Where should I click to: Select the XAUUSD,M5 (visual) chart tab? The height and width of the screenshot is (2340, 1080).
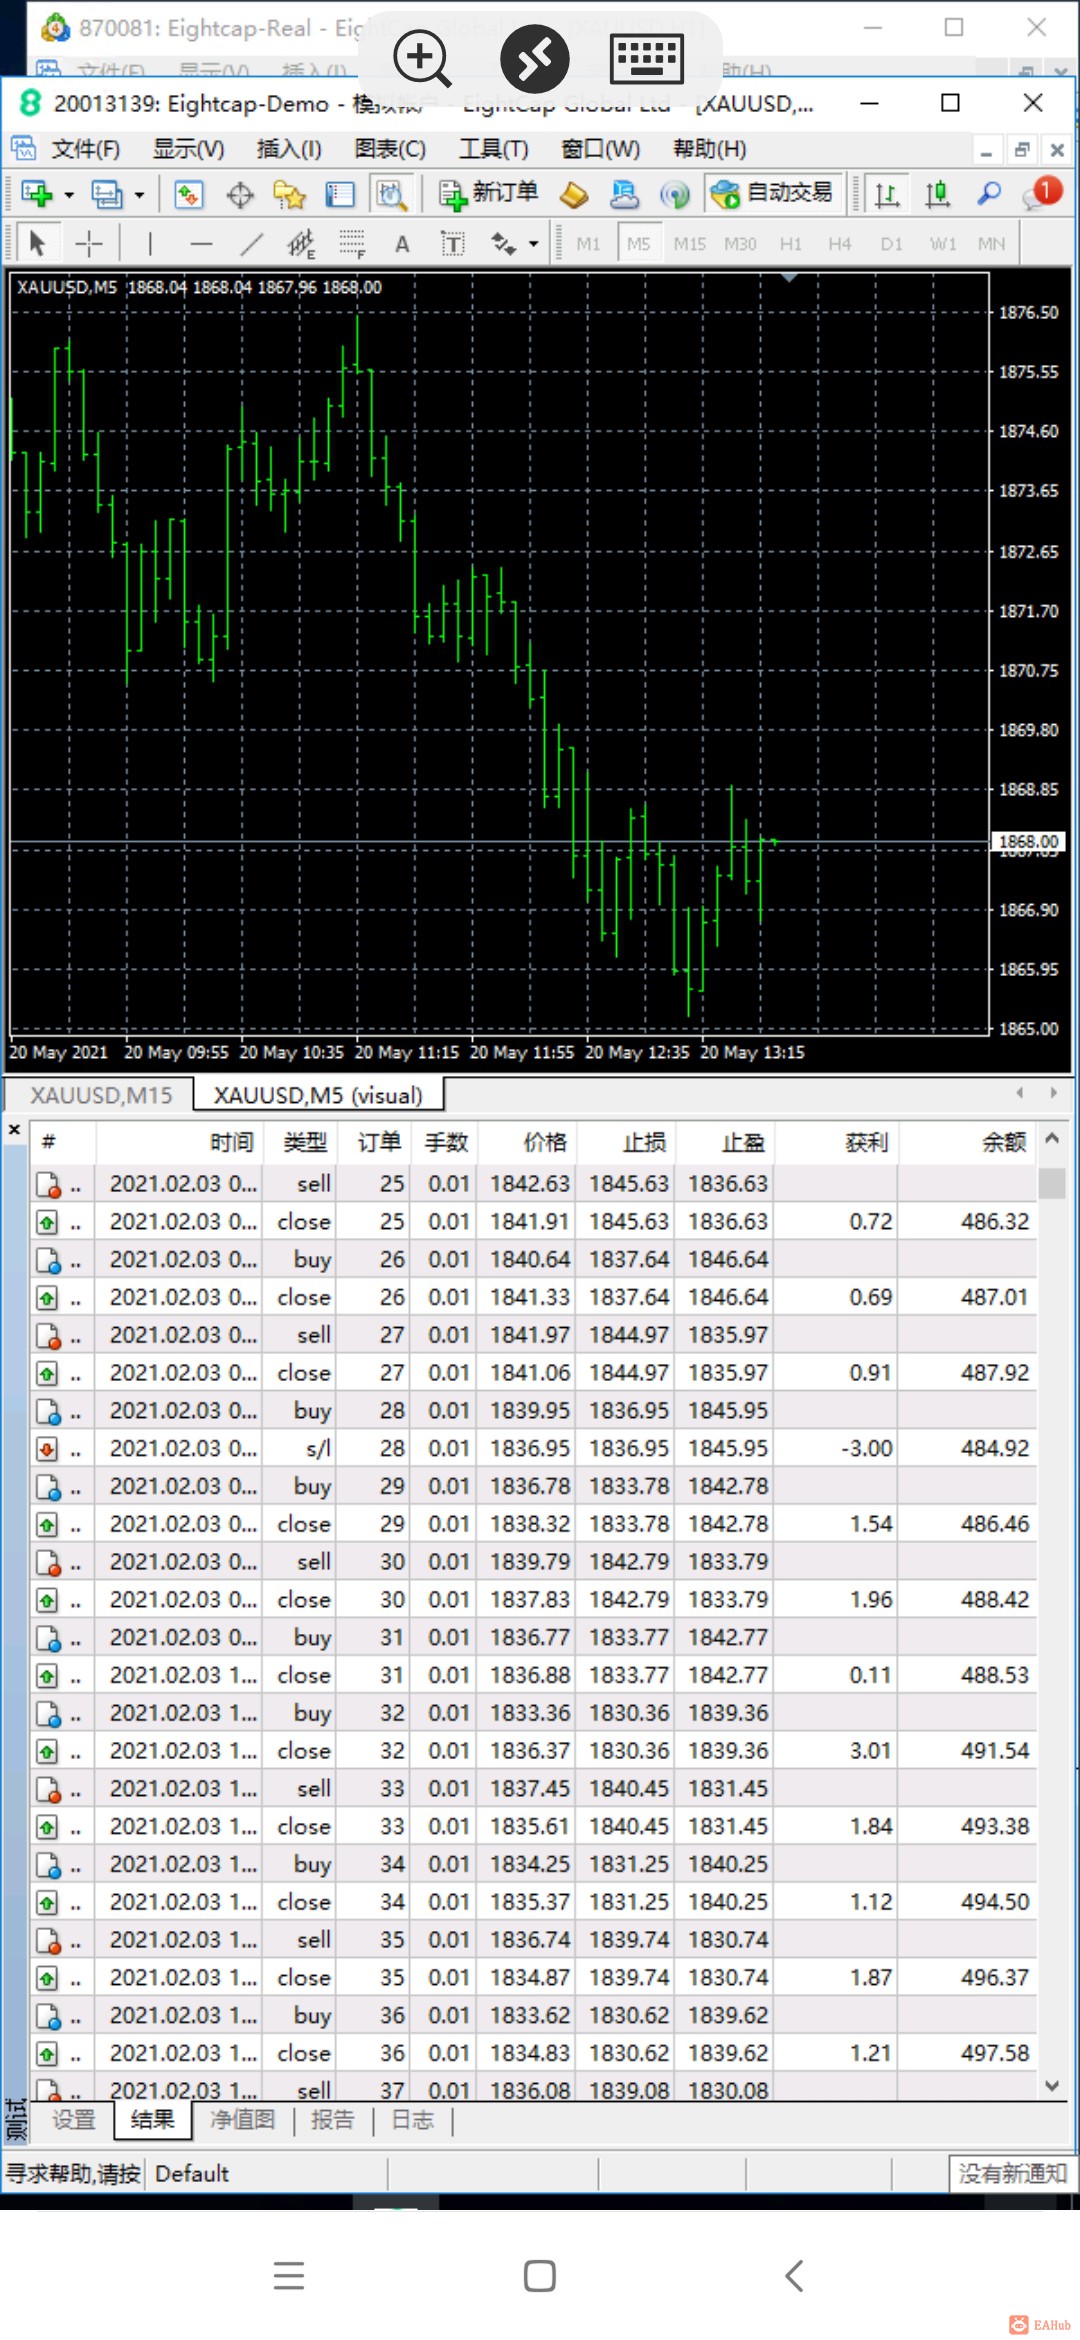[x=318, y=1095]
